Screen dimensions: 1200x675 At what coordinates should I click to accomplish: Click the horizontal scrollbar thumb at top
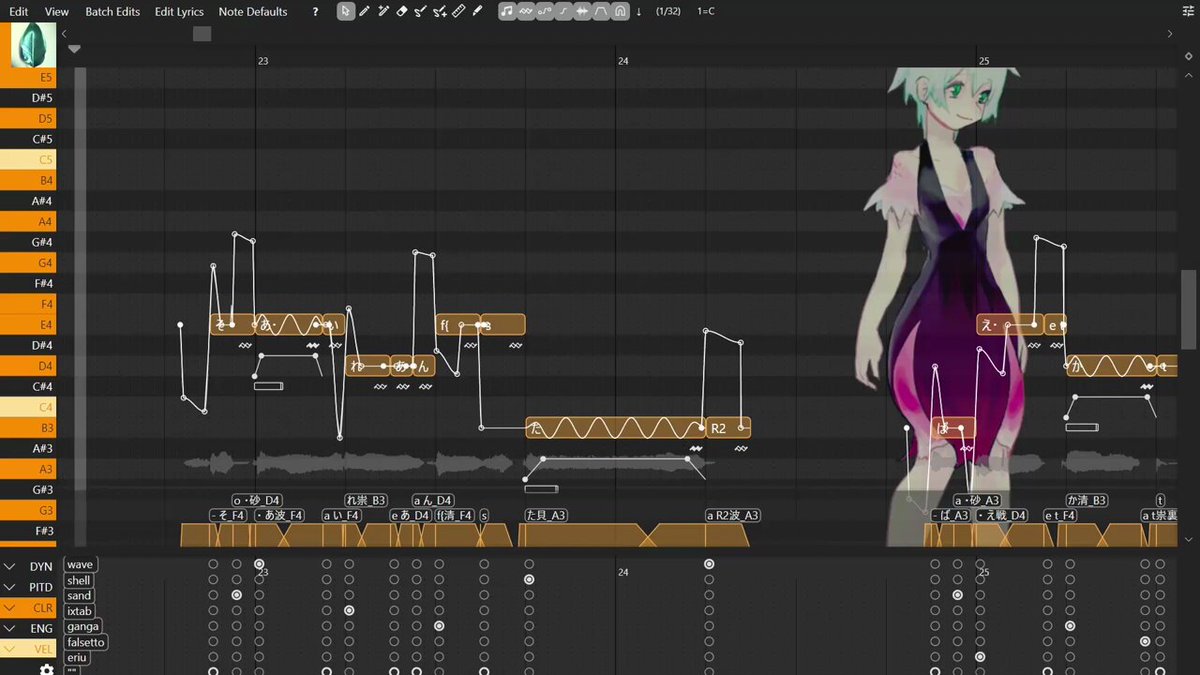tap(202, 34)
